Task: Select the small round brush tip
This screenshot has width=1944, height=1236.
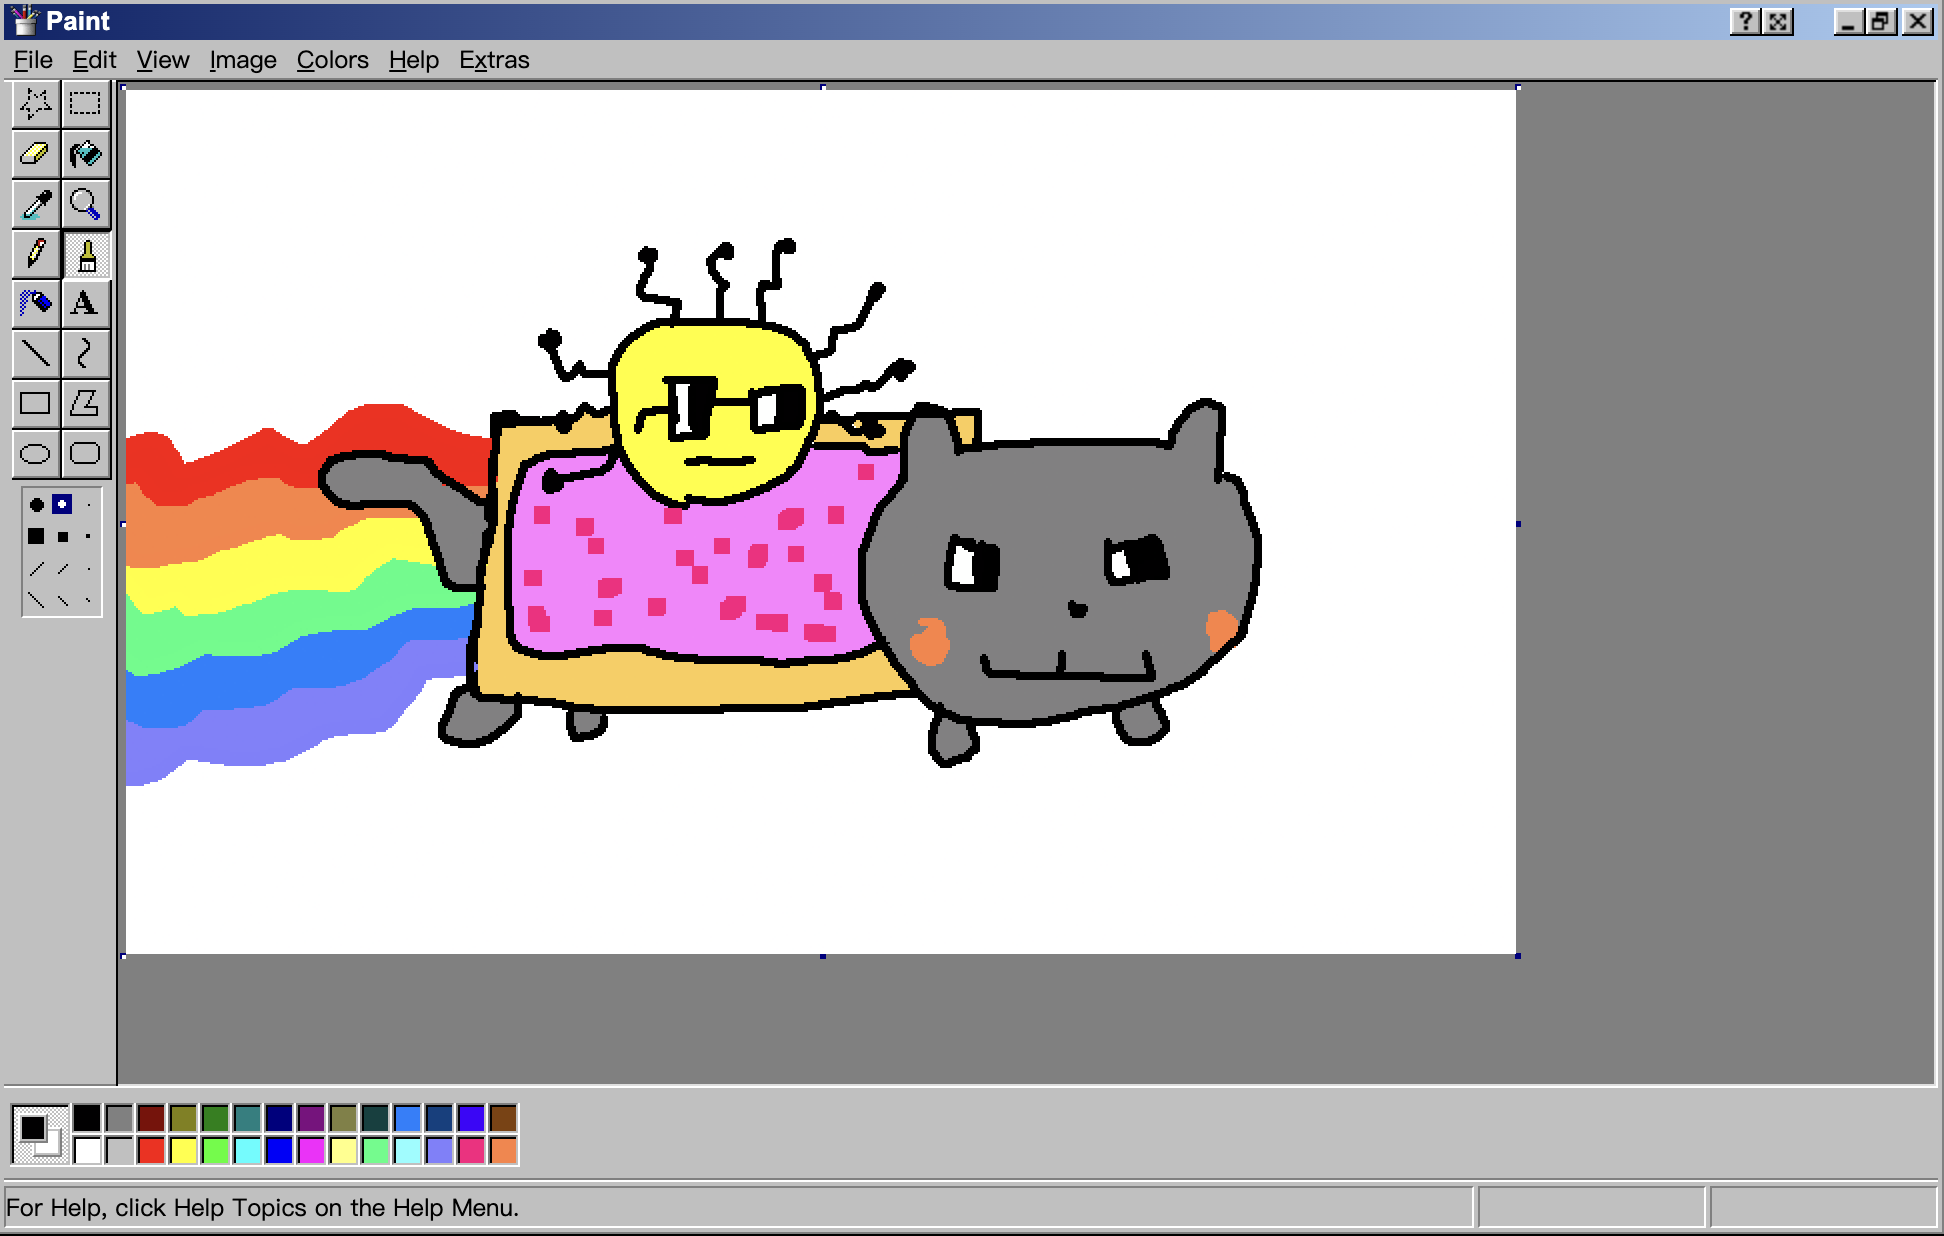Action: coord(88,505)
